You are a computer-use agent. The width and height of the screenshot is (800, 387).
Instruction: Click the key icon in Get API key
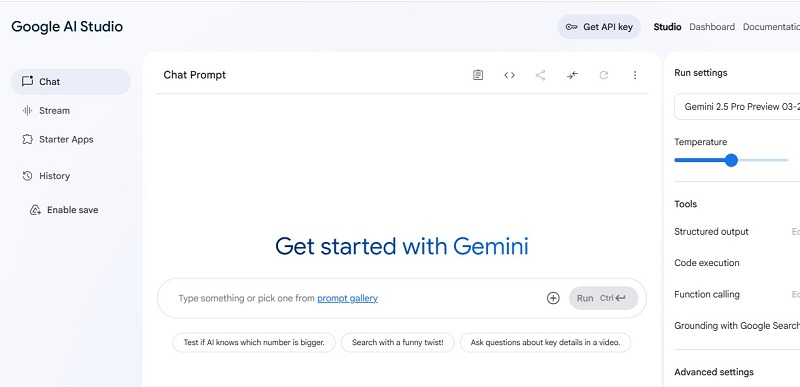[x=571, y=27]
